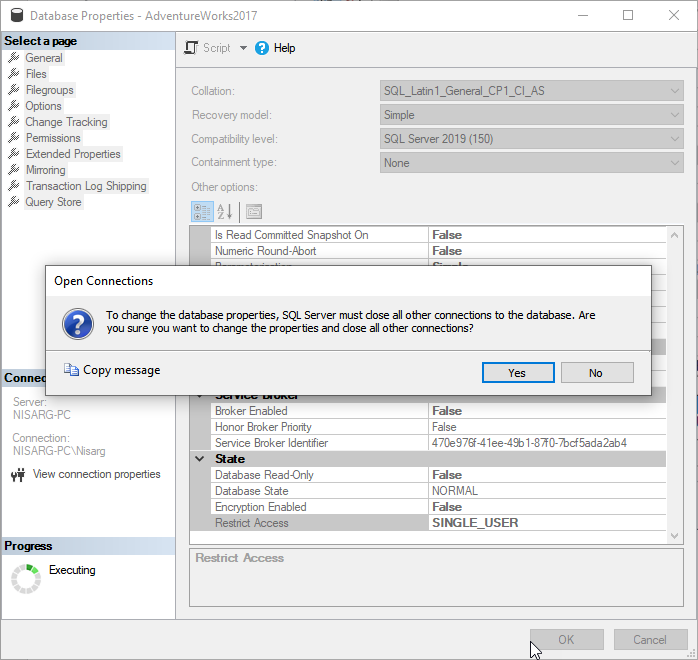View connection properties link
The image size is (698, 660).
[97, 474]
